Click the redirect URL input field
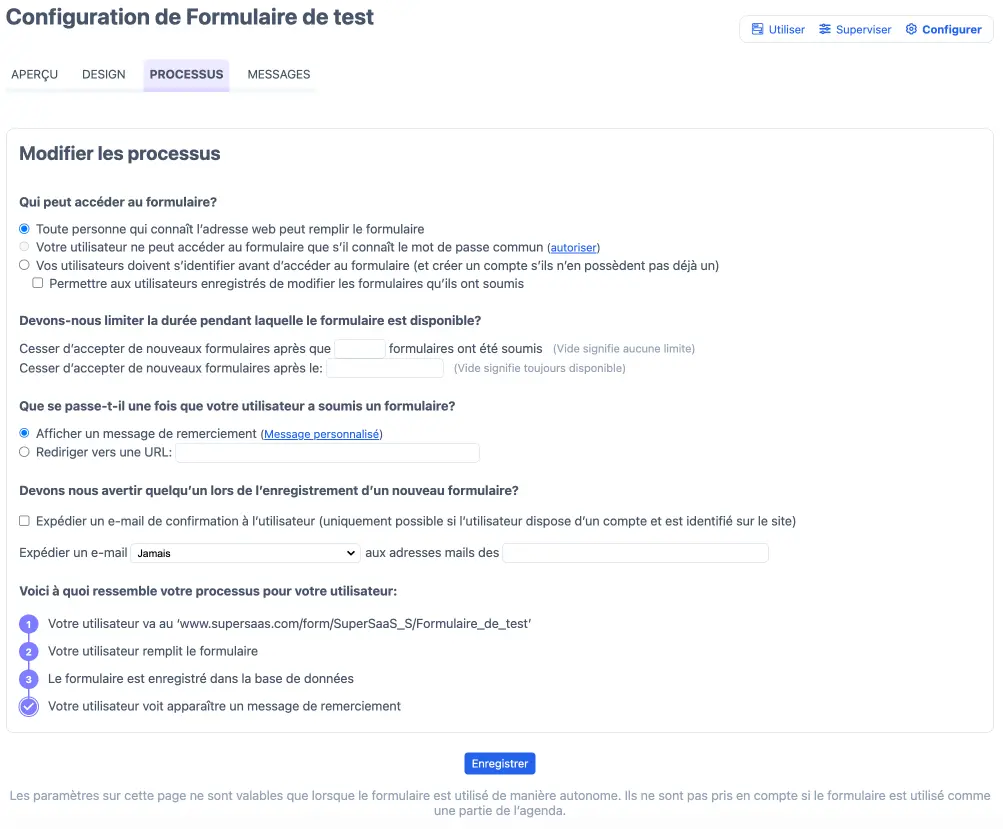 point(328,453)
